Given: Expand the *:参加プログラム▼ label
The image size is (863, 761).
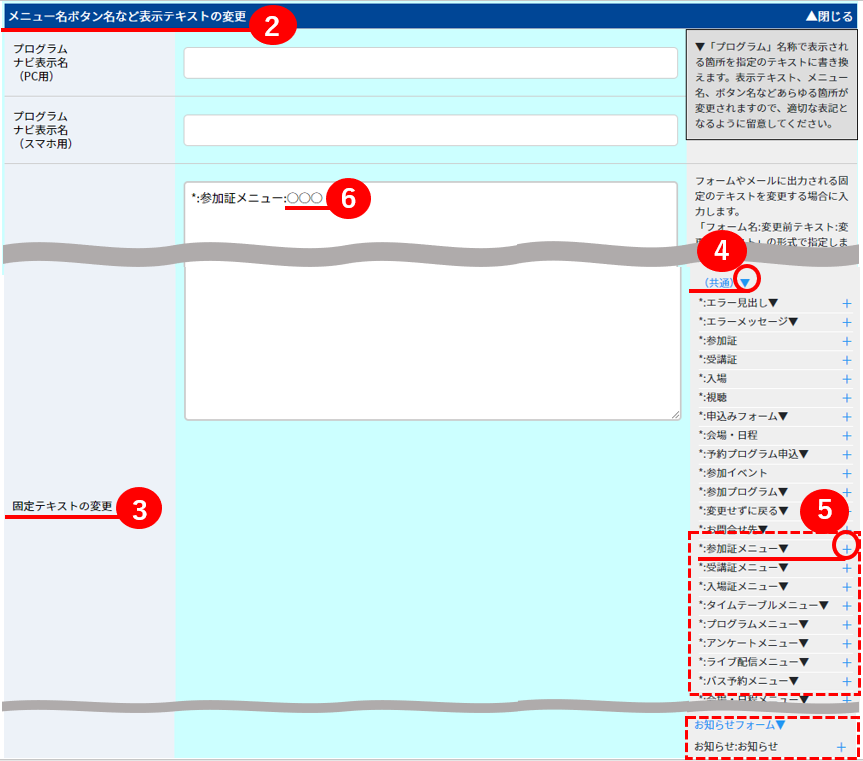Looking at the screenshot, I should pos(743,491).
